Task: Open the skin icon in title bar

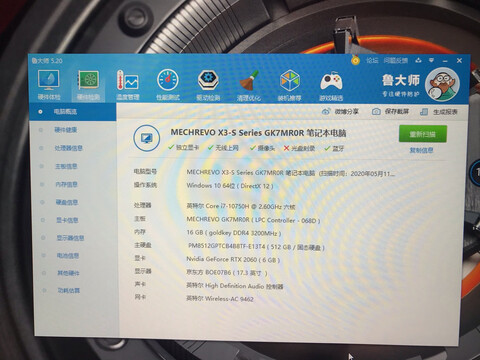Action: tap(419, 61)
